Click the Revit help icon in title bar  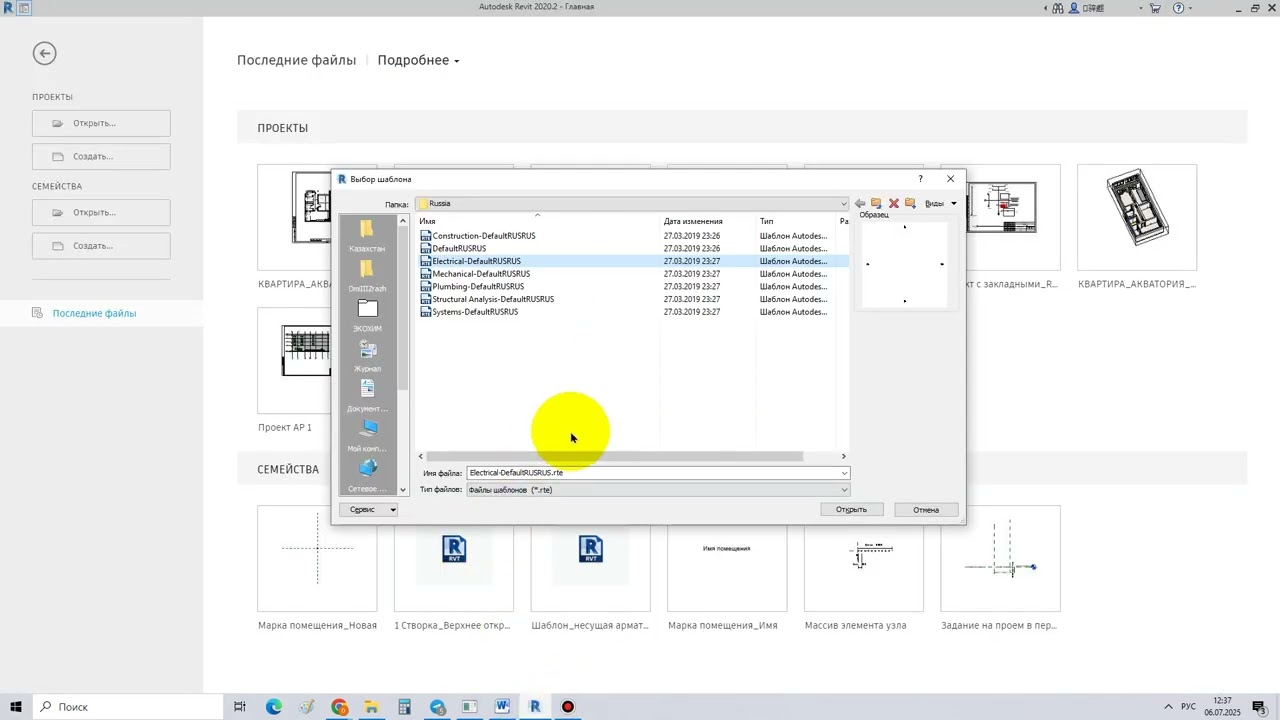[1178, 8]
